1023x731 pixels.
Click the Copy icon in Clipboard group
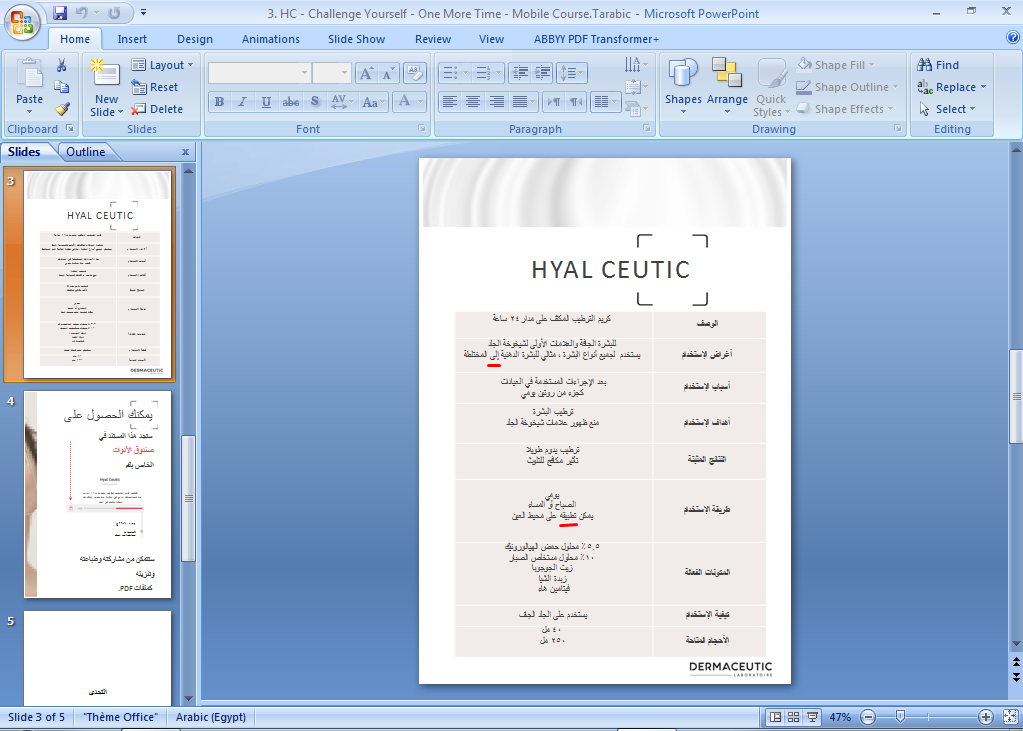[x=61, y=87]
